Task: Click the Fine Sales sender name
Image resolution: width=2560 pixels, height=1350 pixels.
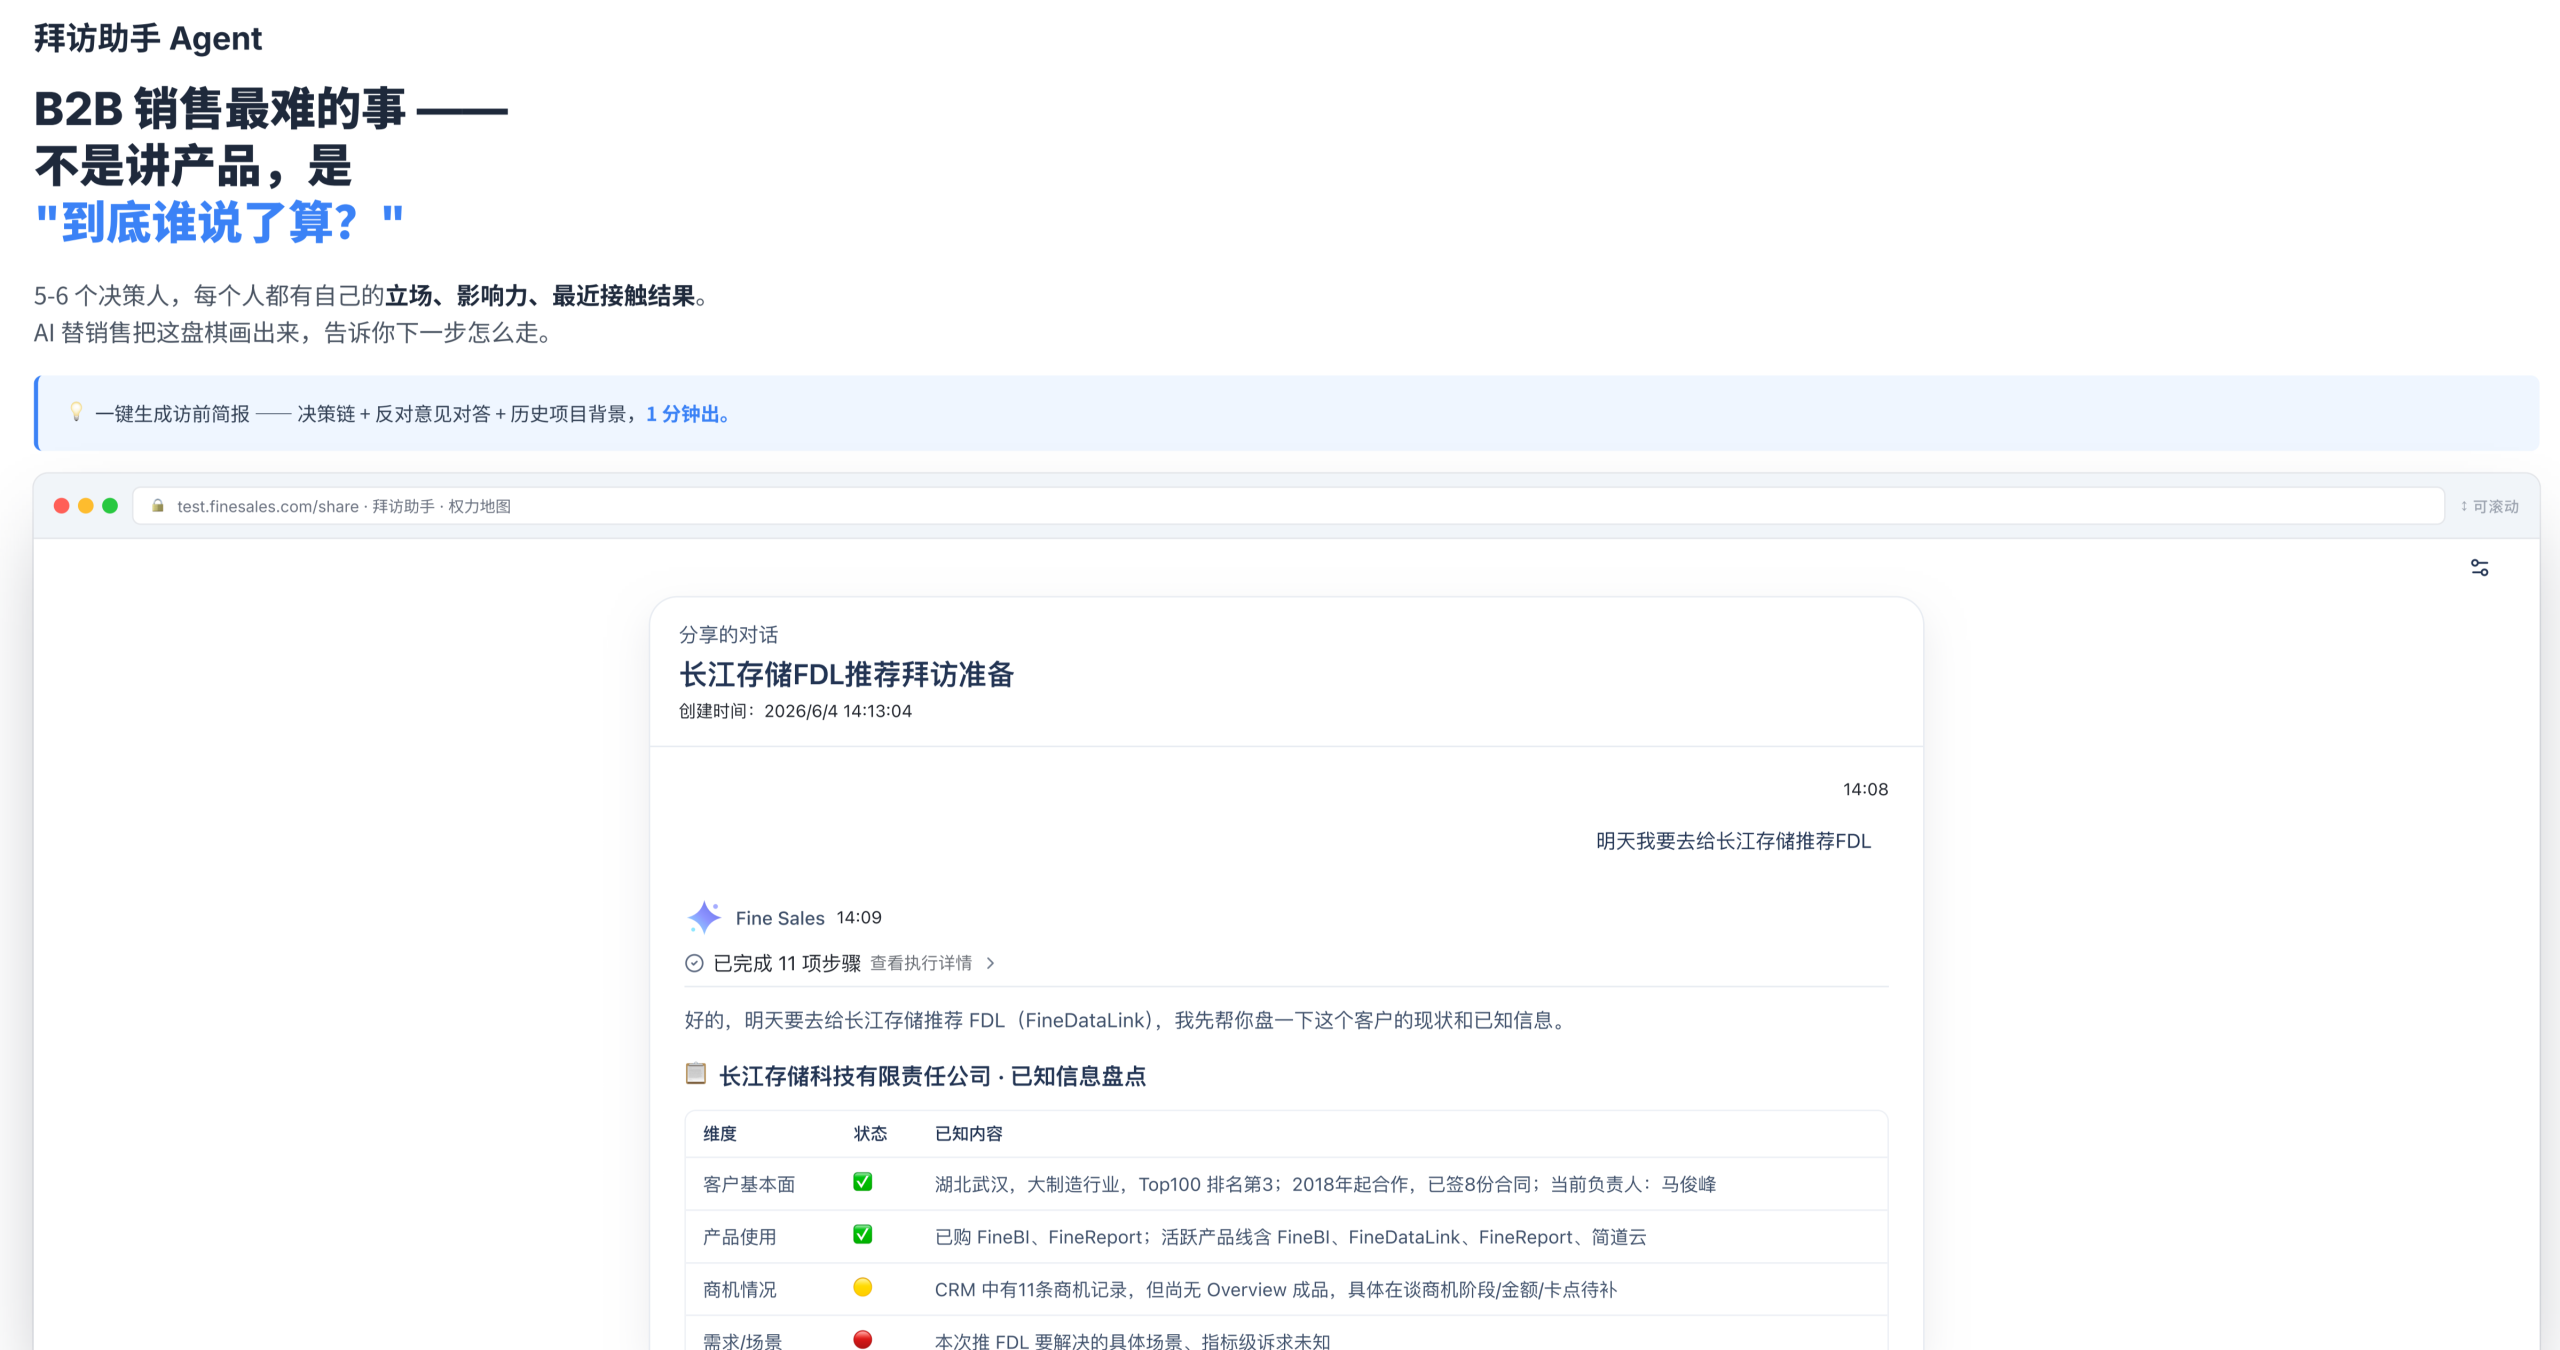Action: click(780, 918)
